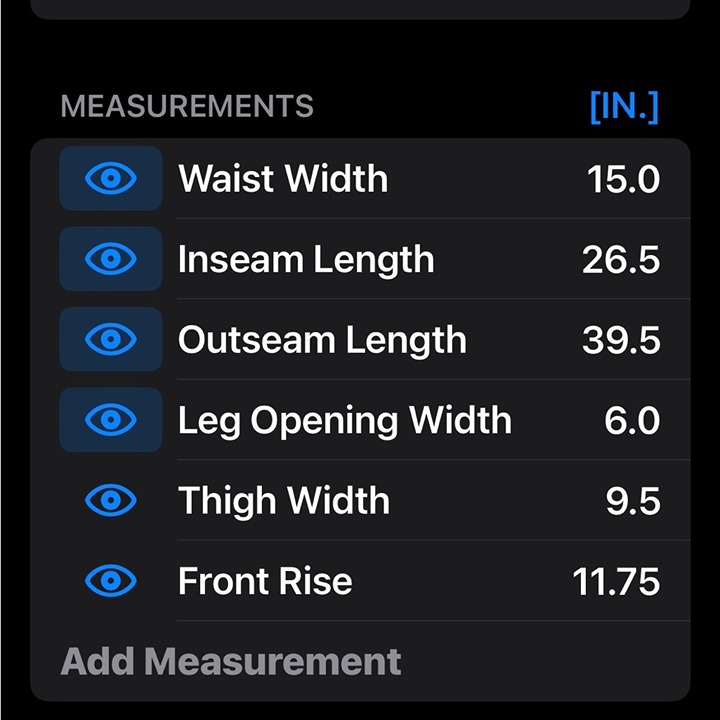The height and width of the screenshot is (720, 720).
Task: Select the Inseam Length label
Action: (x=306, y=260)
